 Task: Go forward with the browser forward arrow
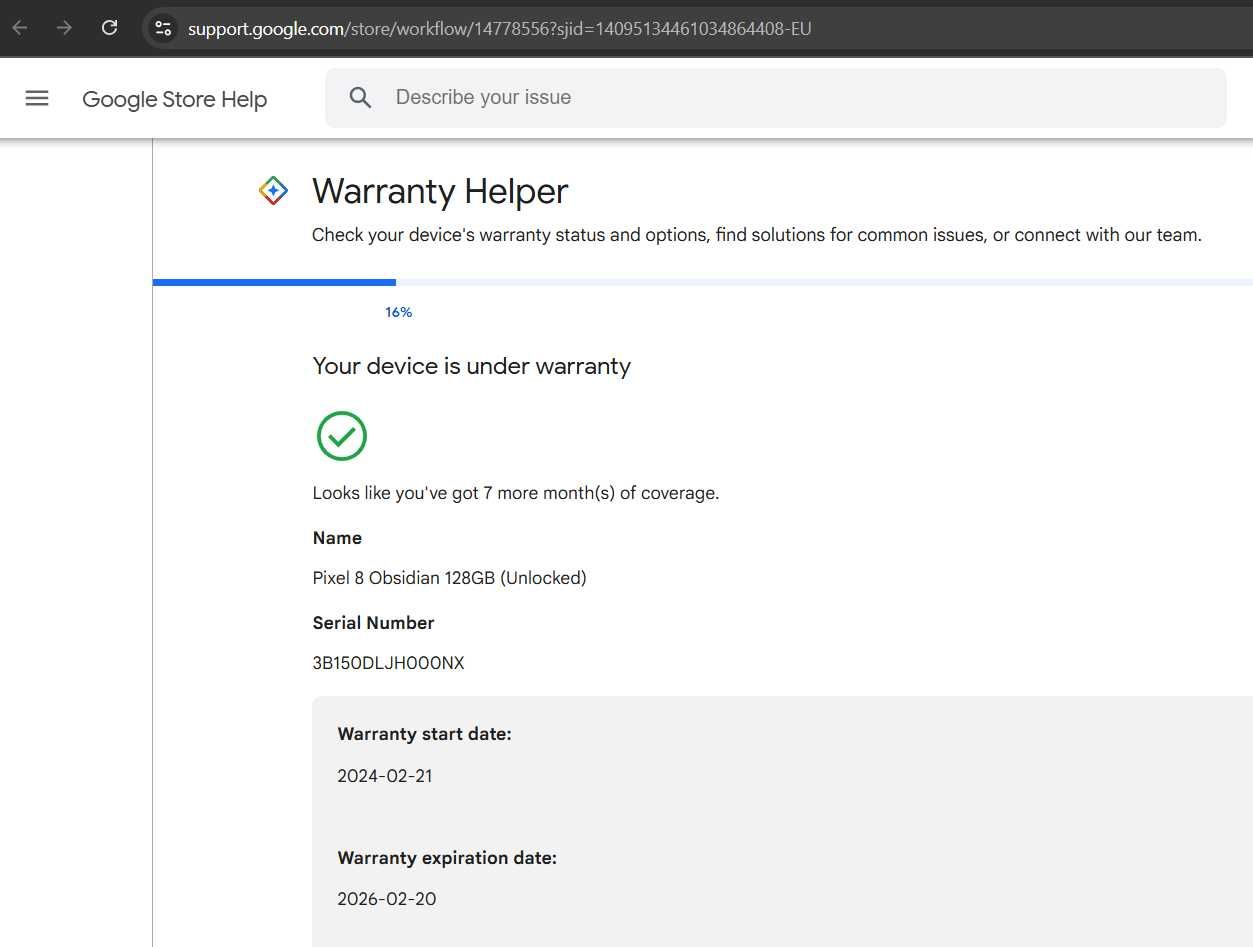click(64, 28)
